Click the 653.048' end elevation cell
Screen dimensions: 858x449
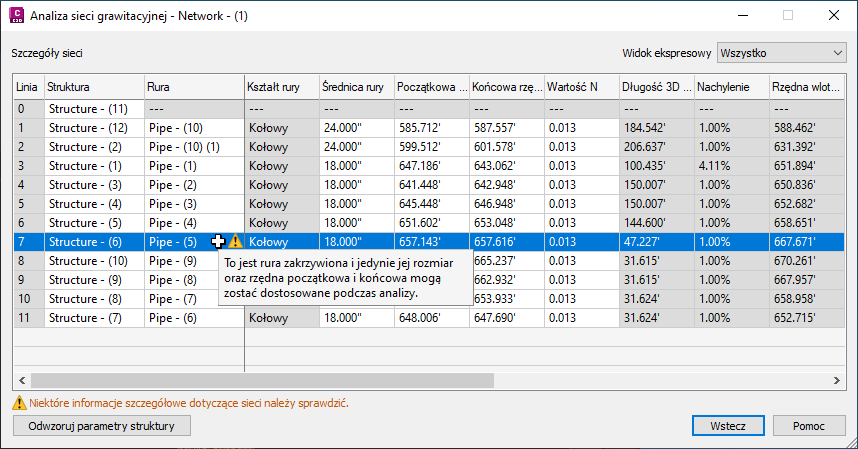(x=507, y=223)
